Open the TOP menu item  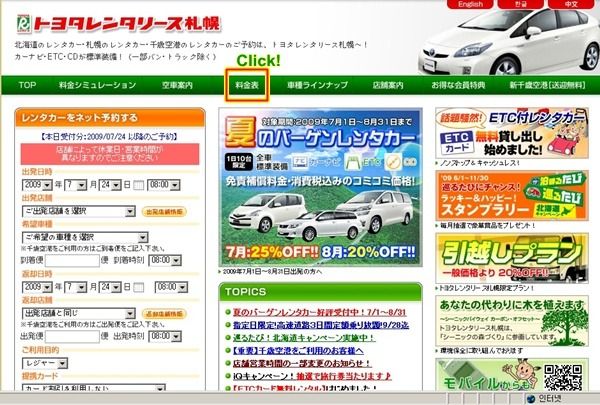coord(27,85)
